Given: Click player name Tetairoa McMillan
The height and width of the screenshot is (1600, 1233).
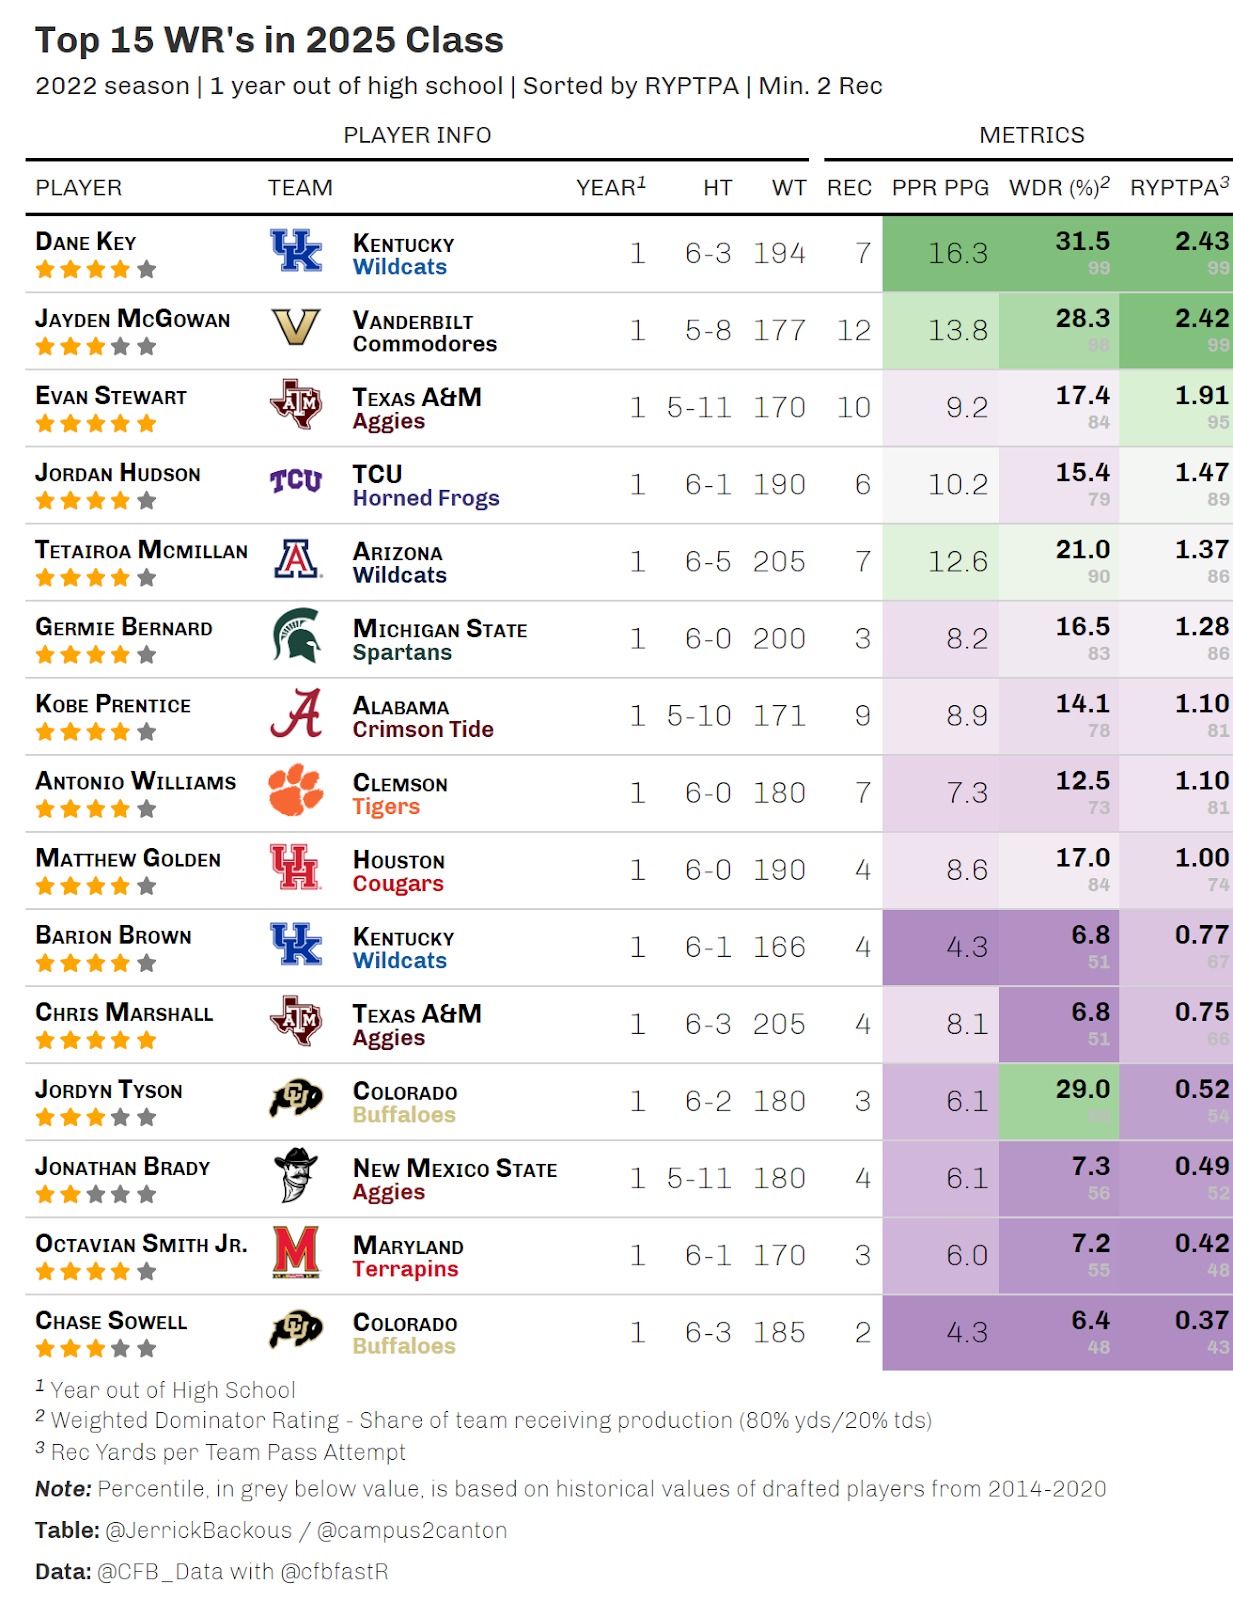Looking at the screenshot, I should pos(142,550).
